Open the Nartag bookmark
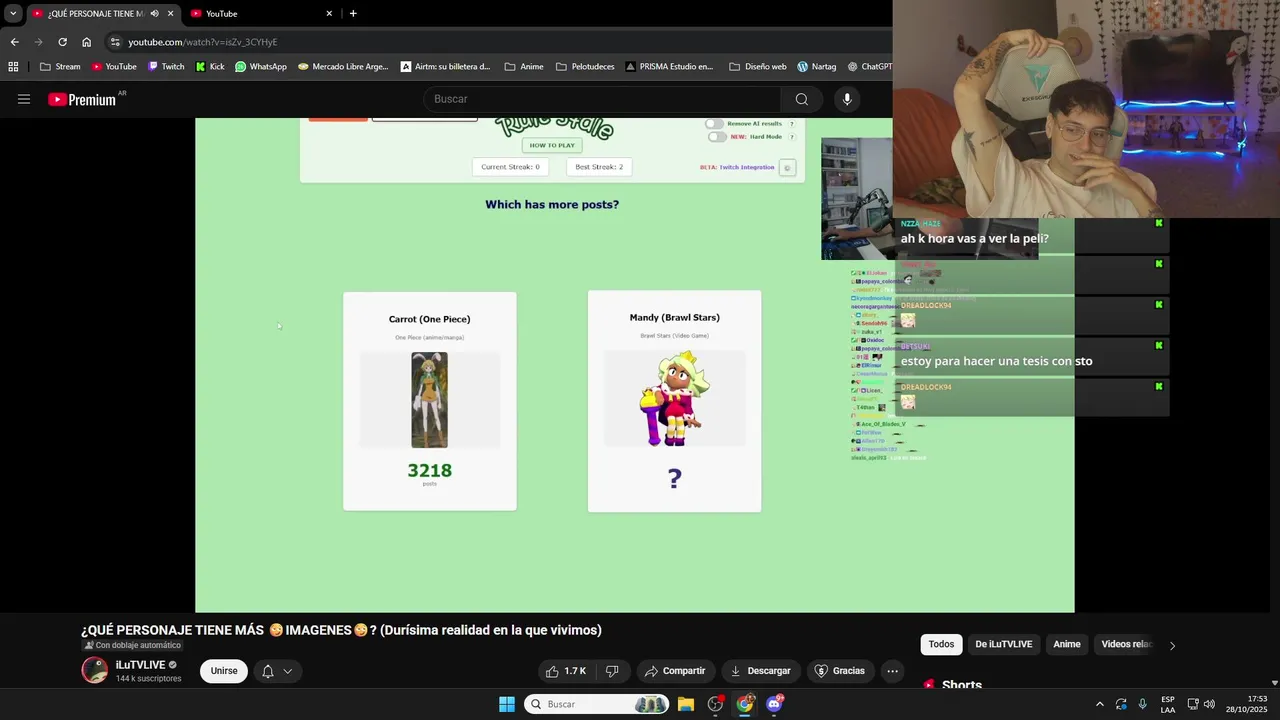The height and width of the screenshot is (720, 1280). (816, 67)
